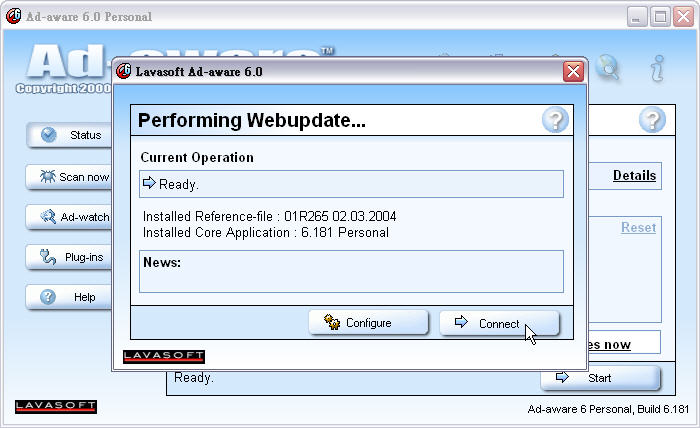Click the globe webupdate icon in main toolbar

pos(608,68)
